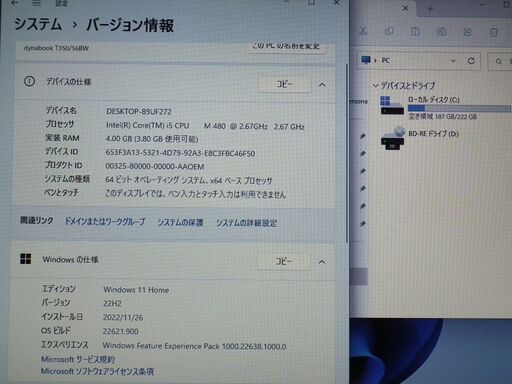The image size is (512, 384).
Task: Open Microsoft サービス規約 link
Action: pos(78,359)
